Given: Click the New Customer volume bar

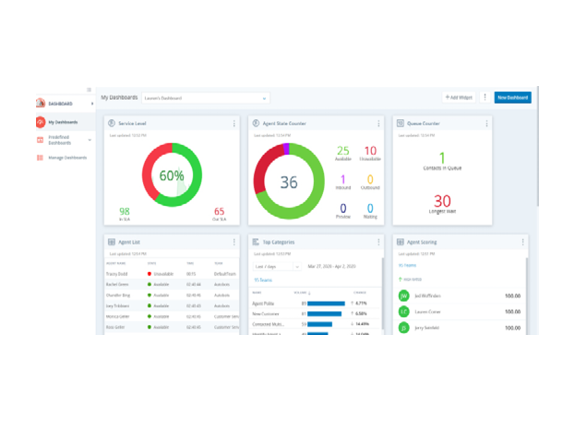Looking at the screenshot, I should (324, 314).
